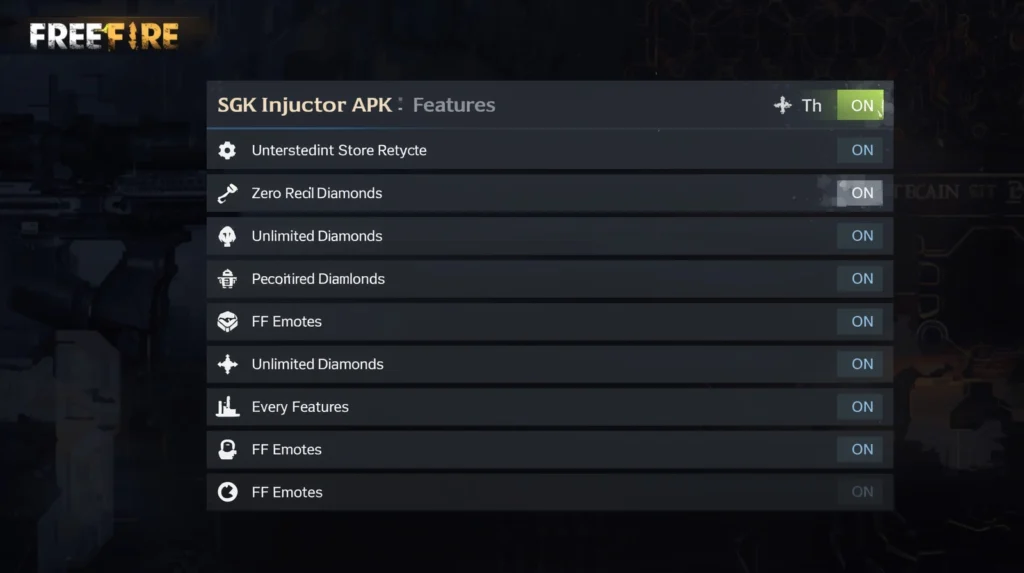Click the bar chart icon beside Every Features
The image size is (1024, 573).
[227, 407]
